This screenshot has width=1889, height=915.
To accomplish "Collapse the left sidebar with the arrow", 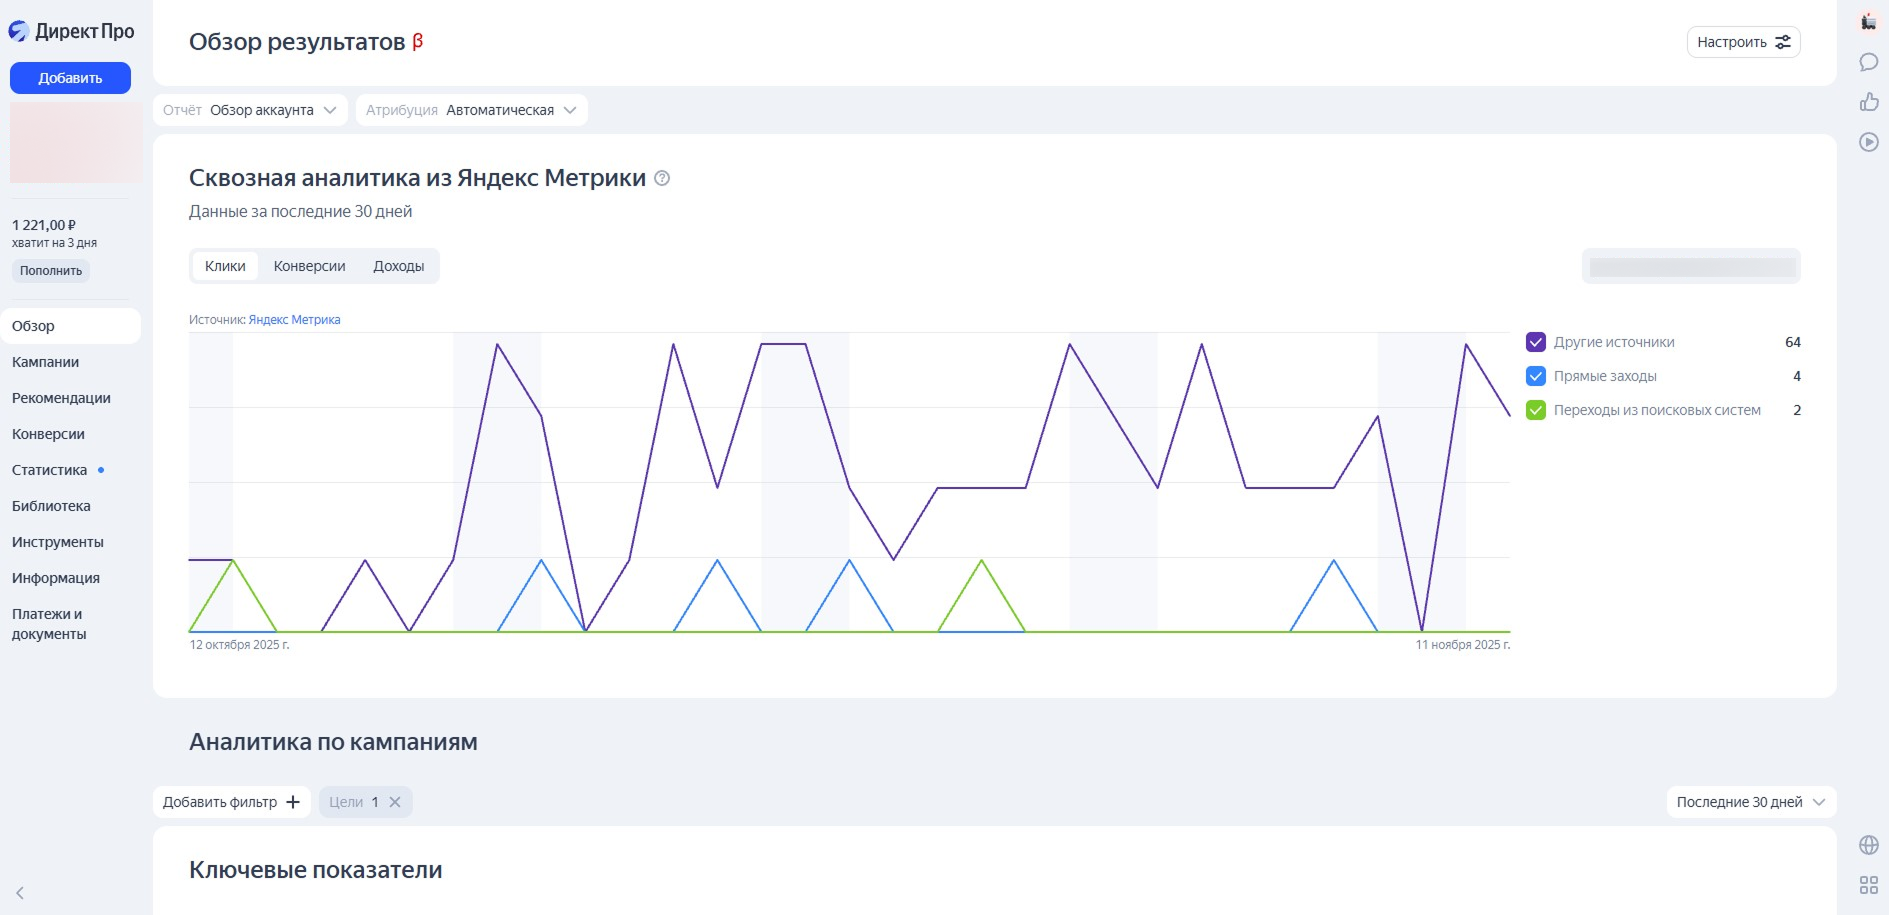I will [20, 893].
